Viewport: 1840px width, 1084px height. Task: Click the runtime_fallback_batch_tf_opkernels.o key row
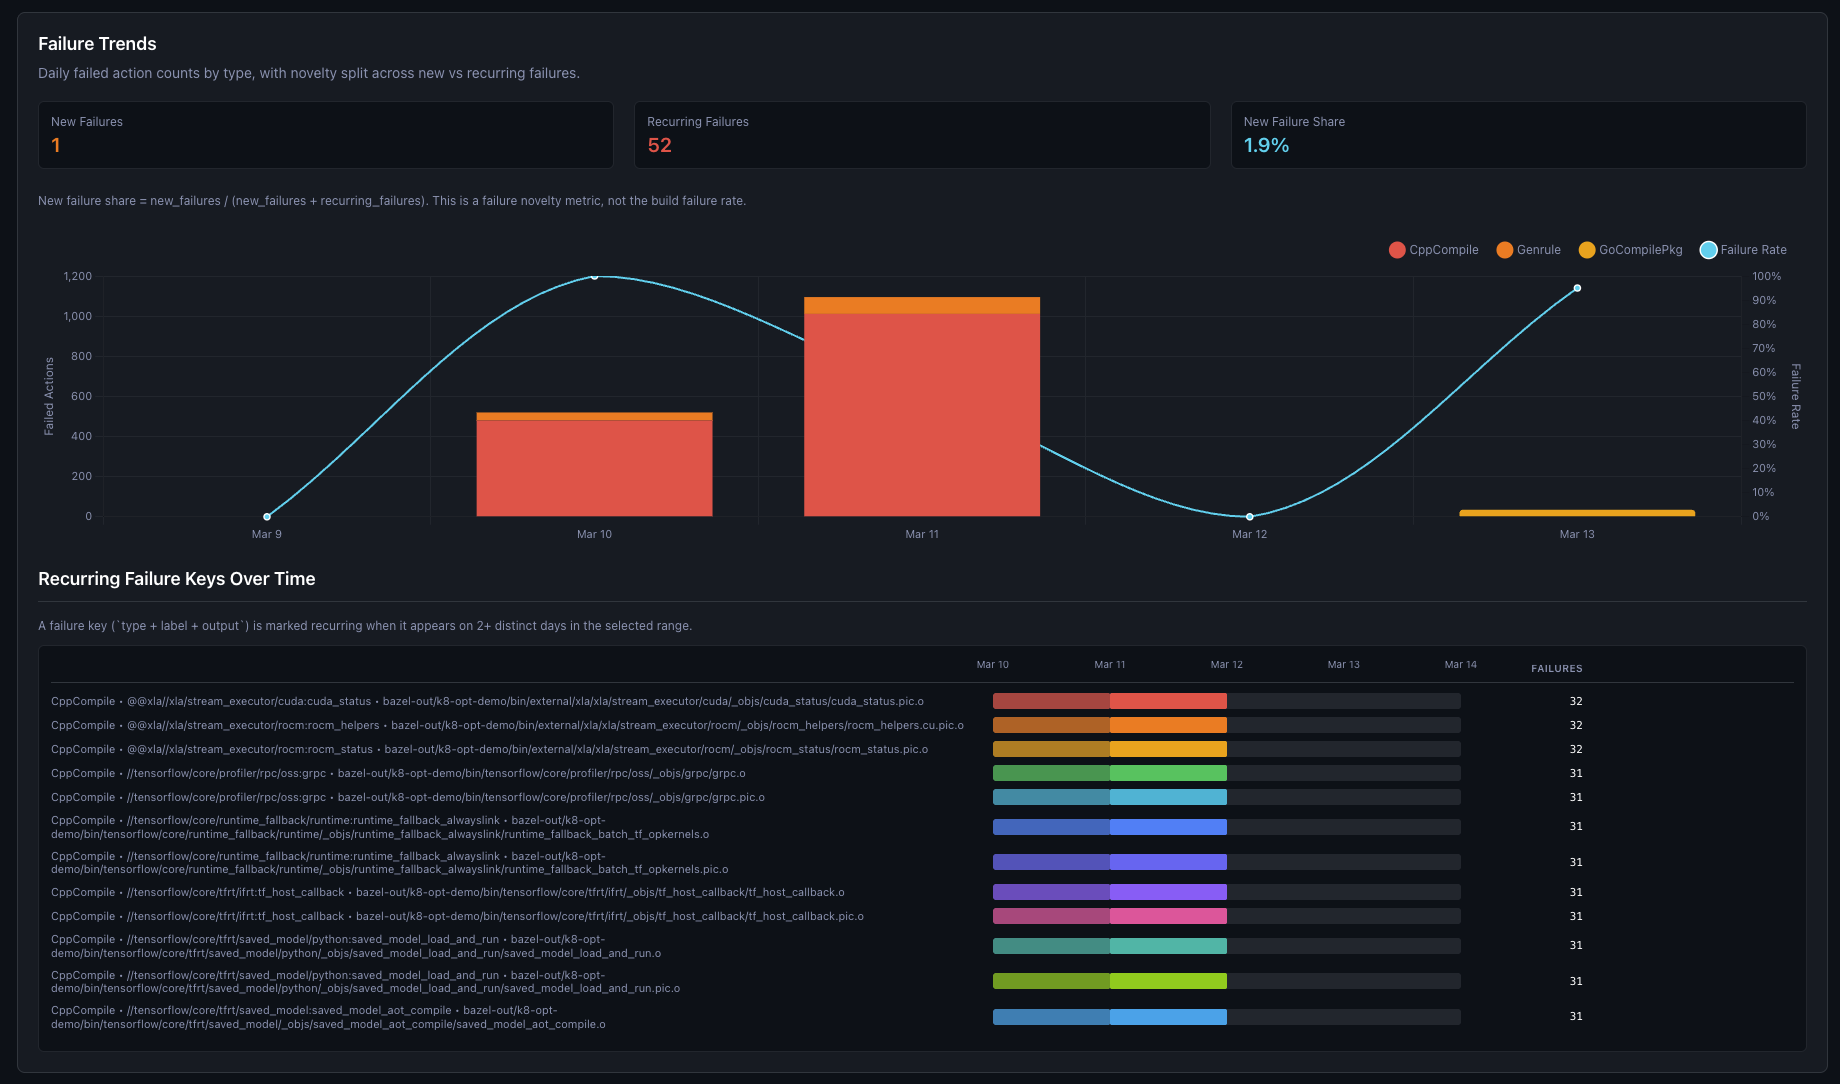(x=922, y=827)
